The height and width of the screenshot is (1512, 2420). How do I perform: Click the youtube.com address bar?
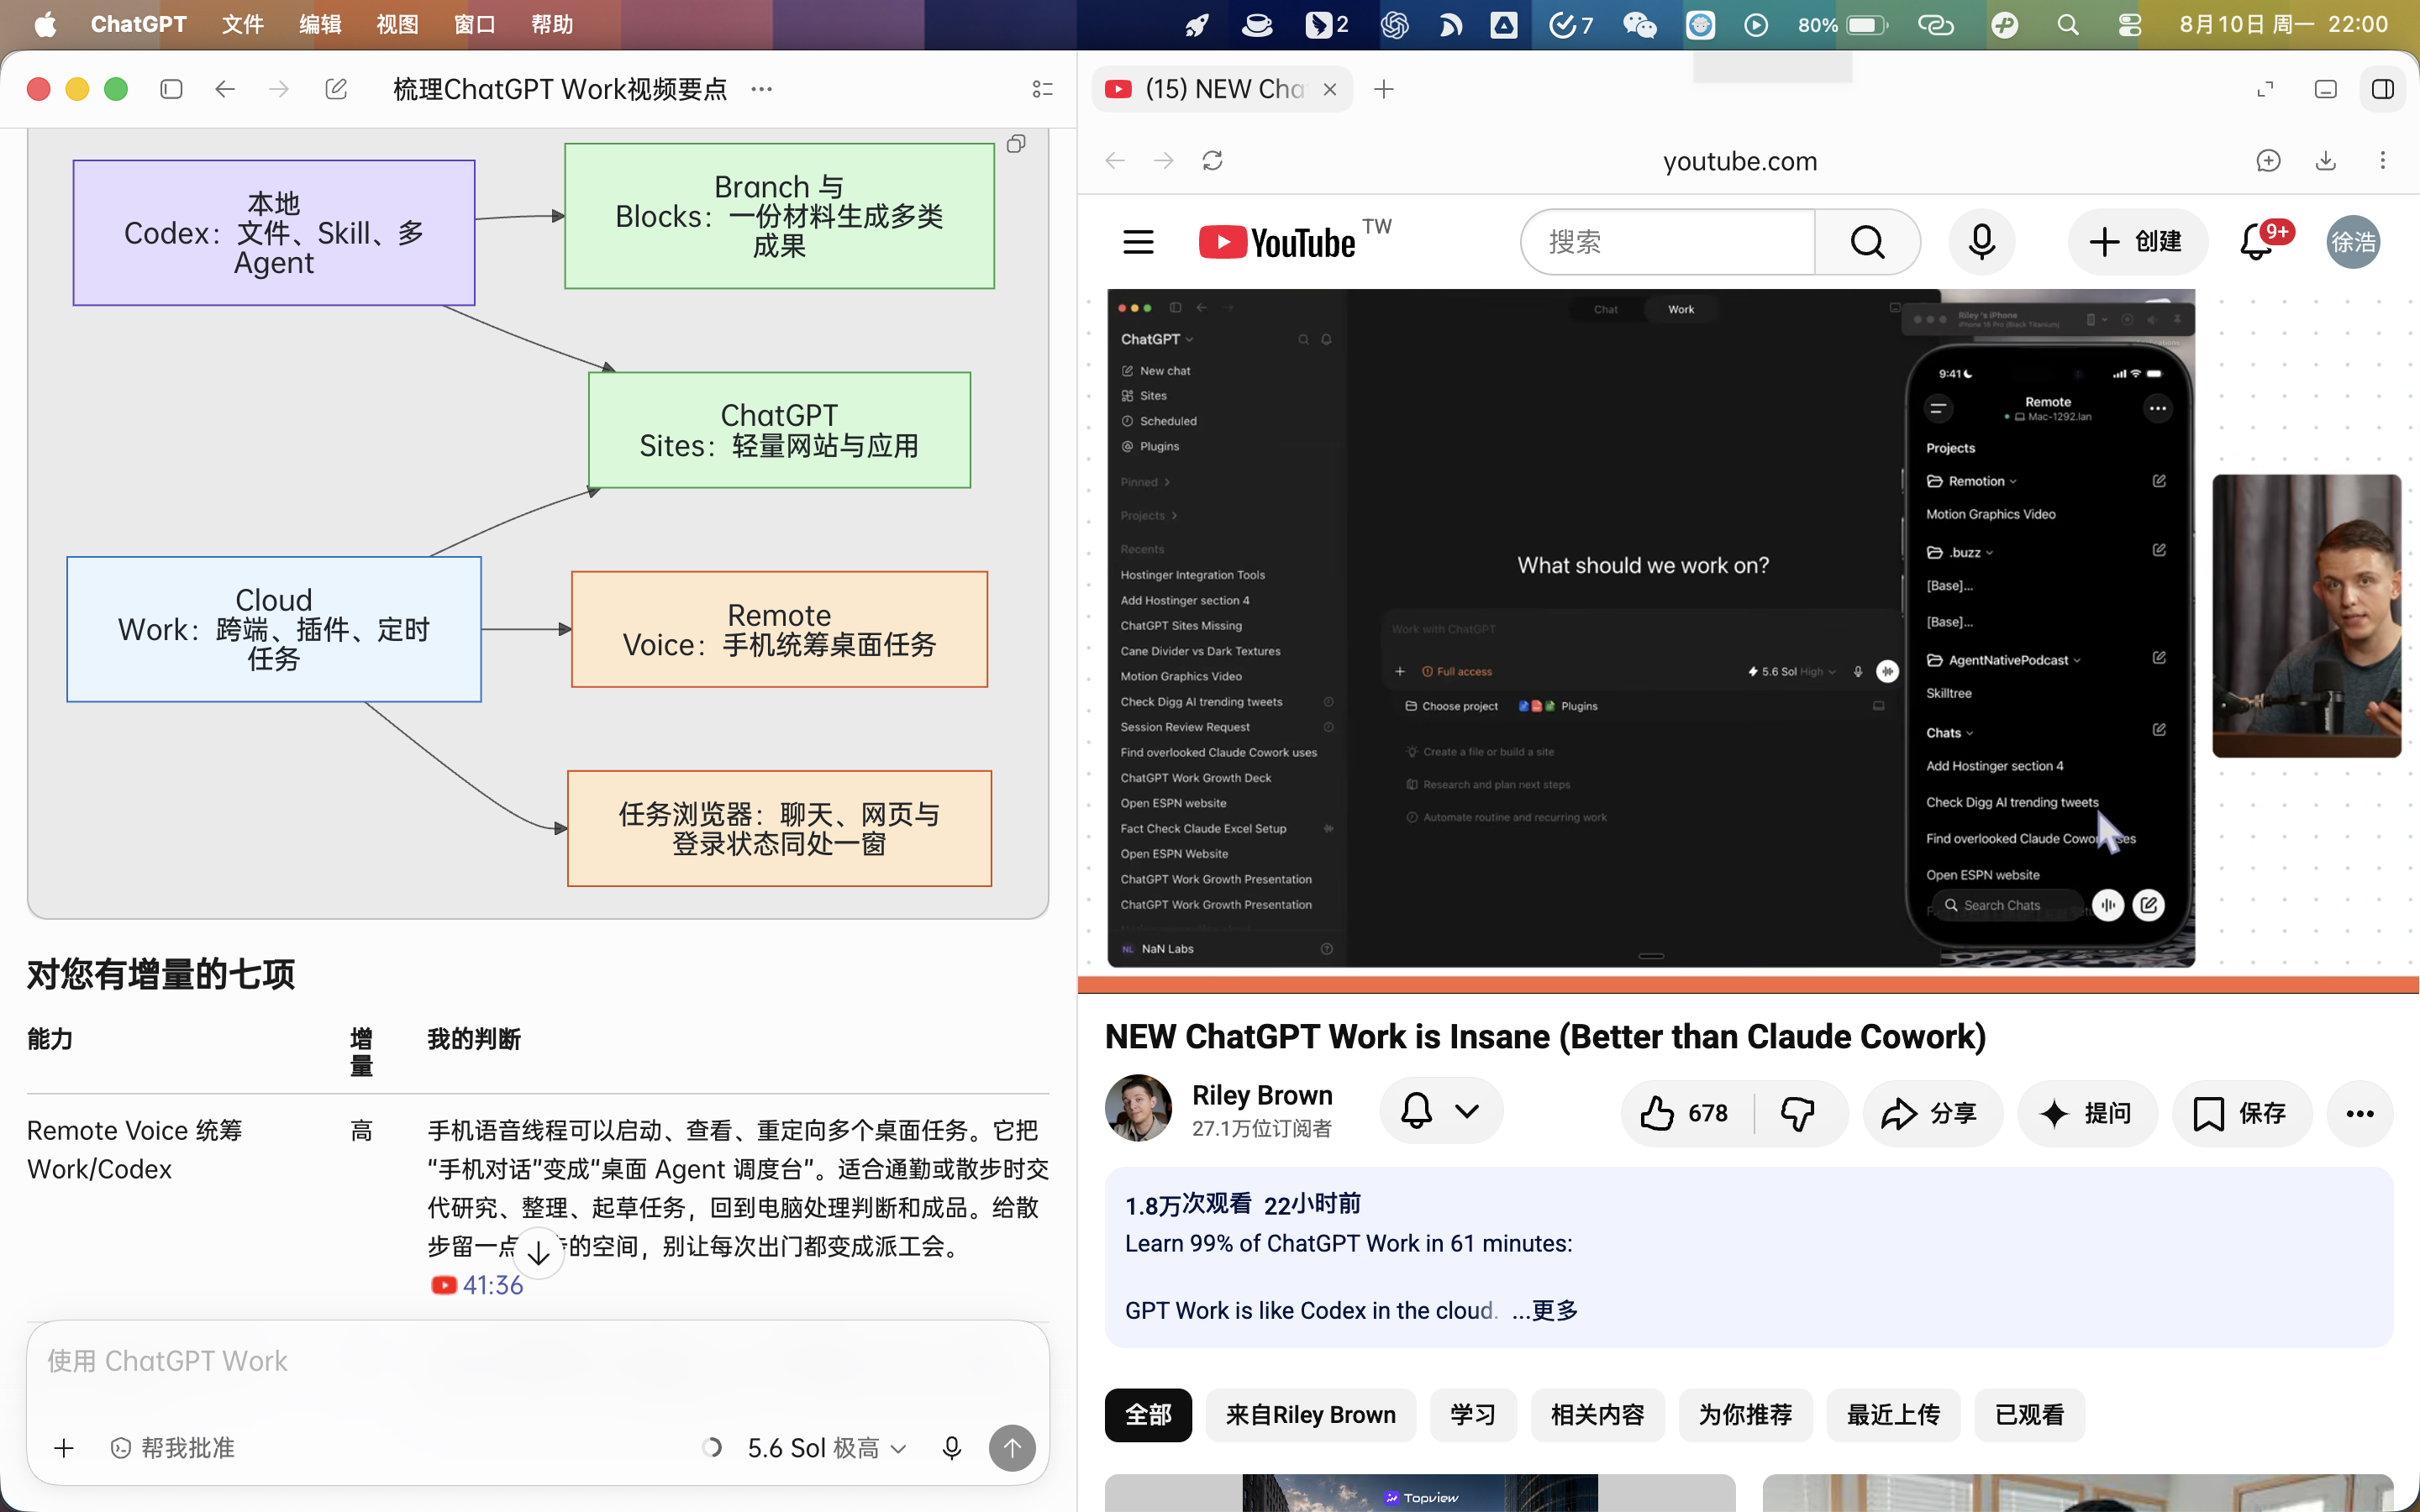[1740, 161]
